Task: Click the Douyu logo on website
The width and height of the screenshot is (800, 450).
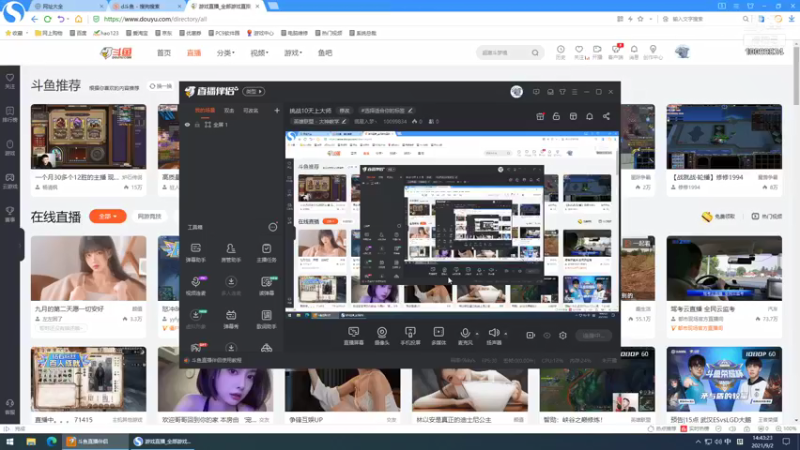Action: 116,53
